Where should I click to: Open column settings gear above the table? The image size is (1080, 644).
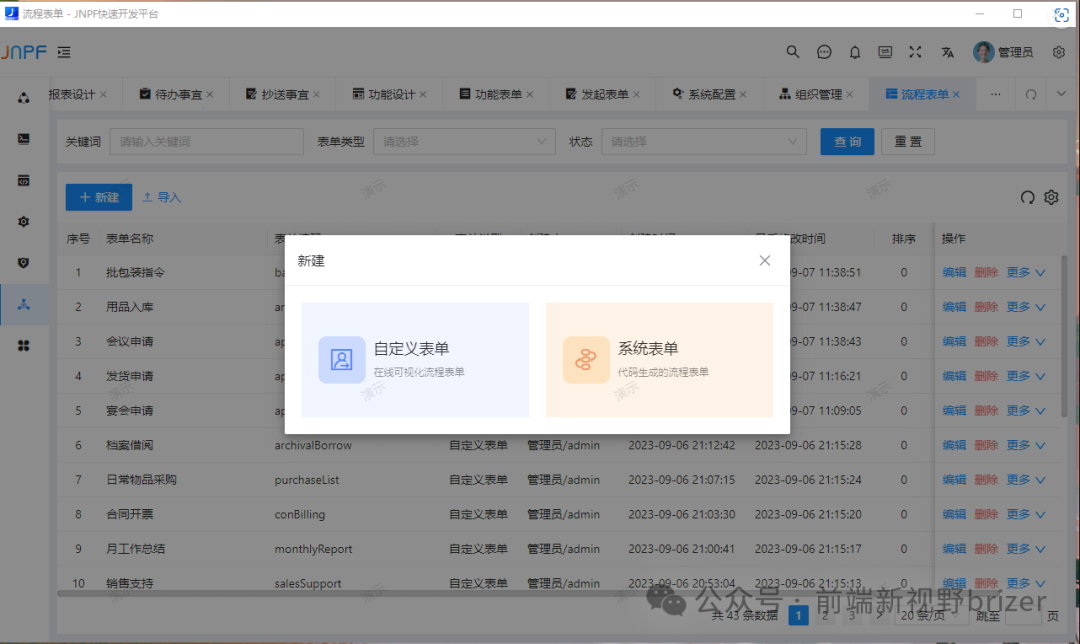[x=1051, y=197]
